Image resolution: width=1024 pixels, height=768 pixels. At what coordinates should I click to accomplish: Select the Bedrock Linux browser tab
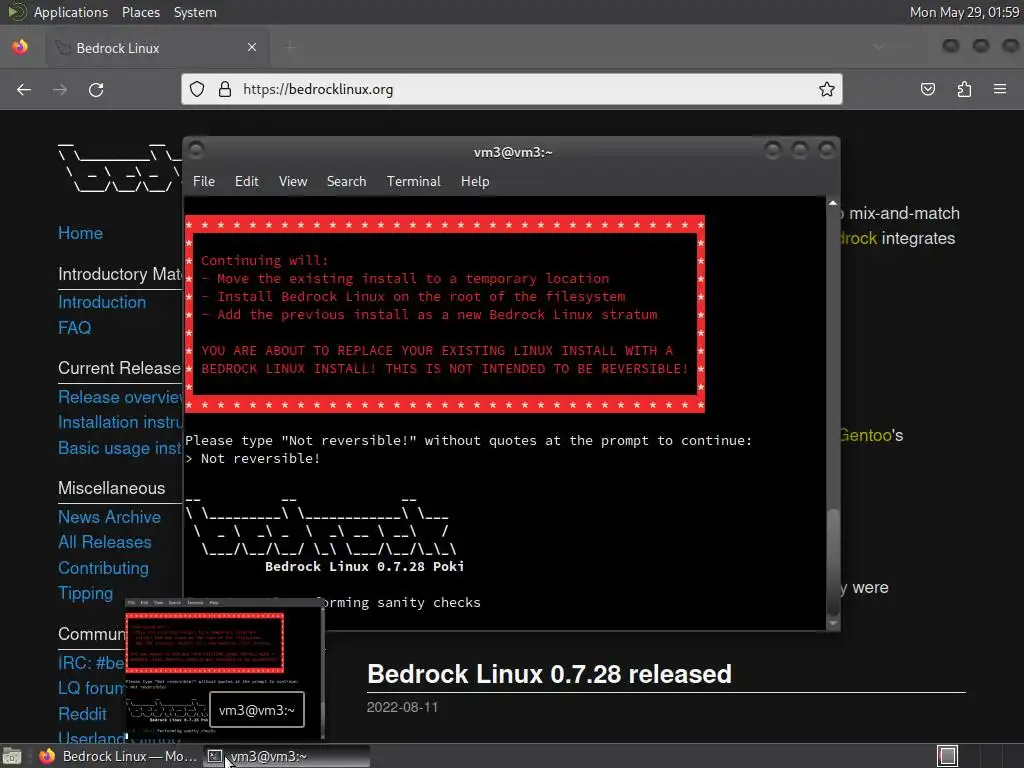coord(155,48)
